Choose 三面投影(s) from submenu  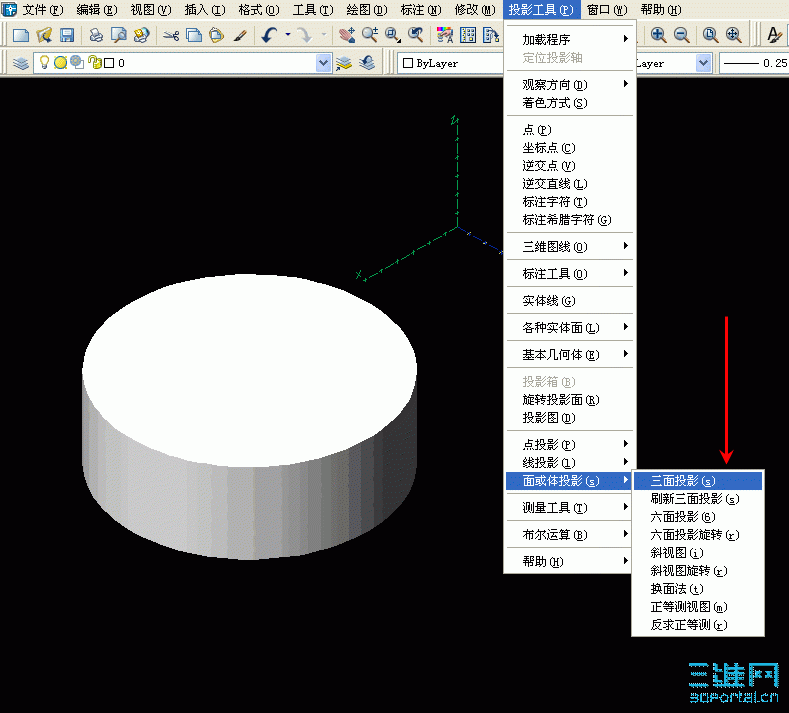pos(698,481)
